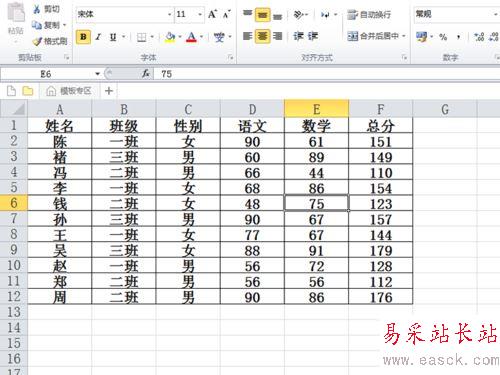The height and width of the screenshot is (375, 500).
Task: Open the font color dropdown arrow
Action: pos(201,37)
